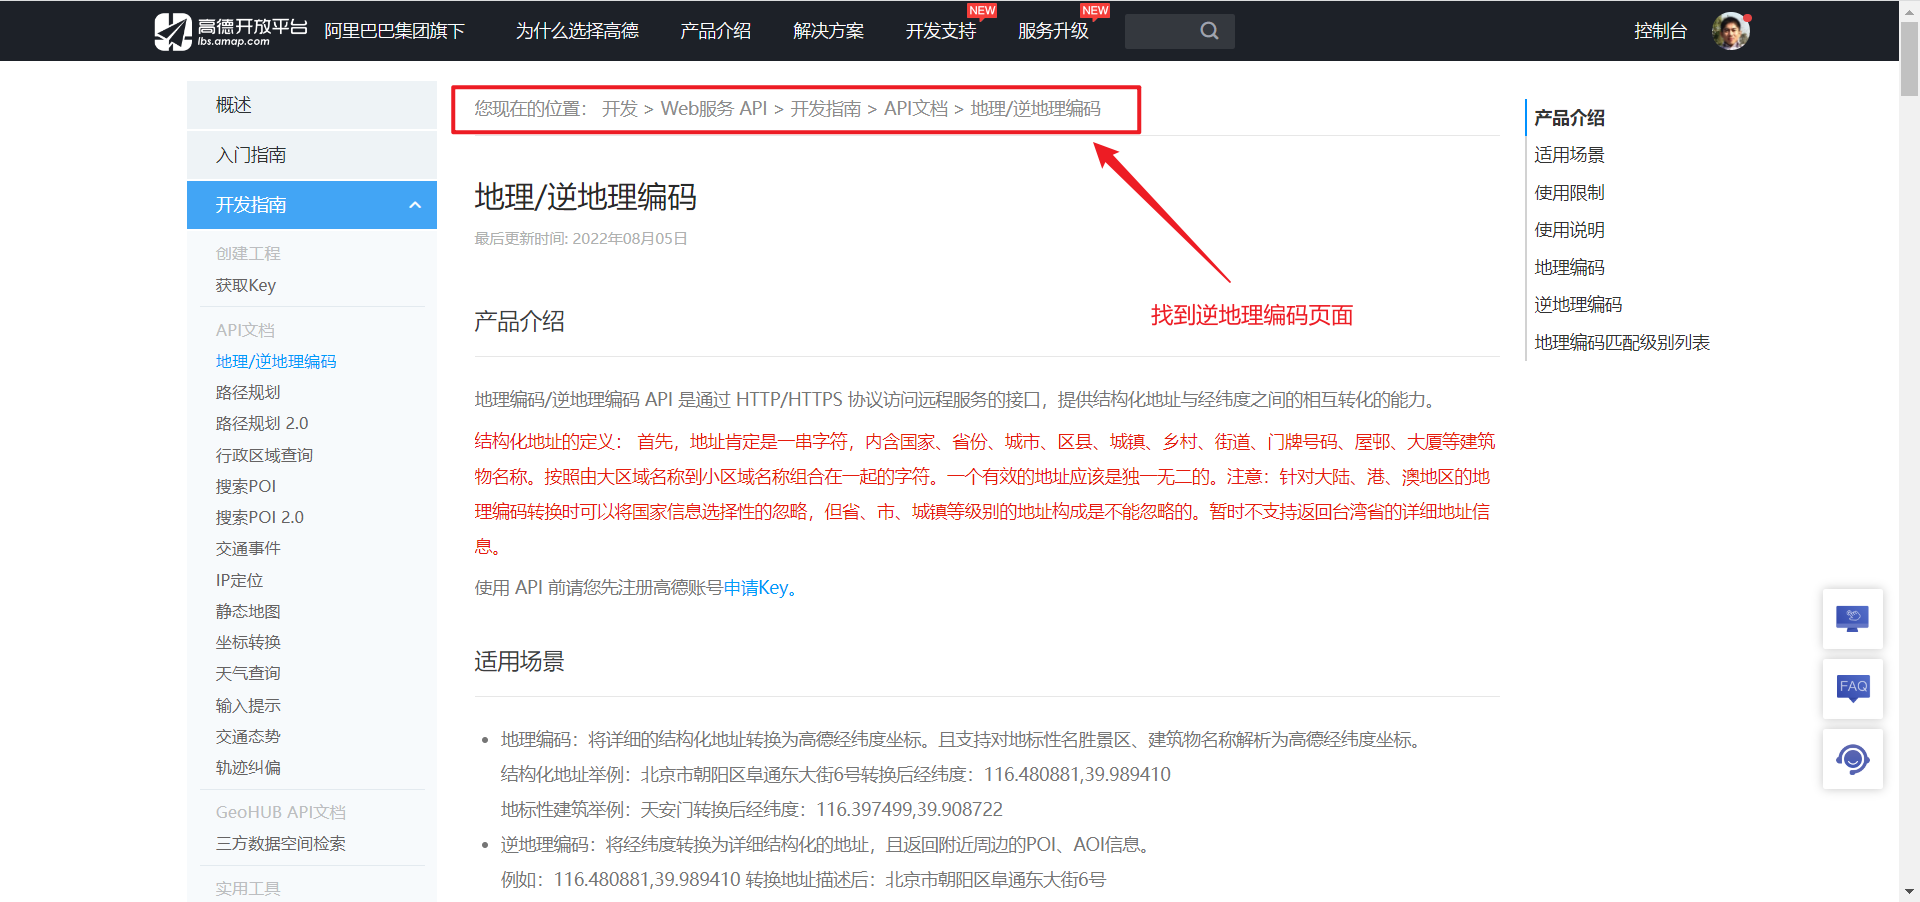Click the scrollbar down arrow
This screenshot has height=902, width=1920.
[x=1909, y=892]
